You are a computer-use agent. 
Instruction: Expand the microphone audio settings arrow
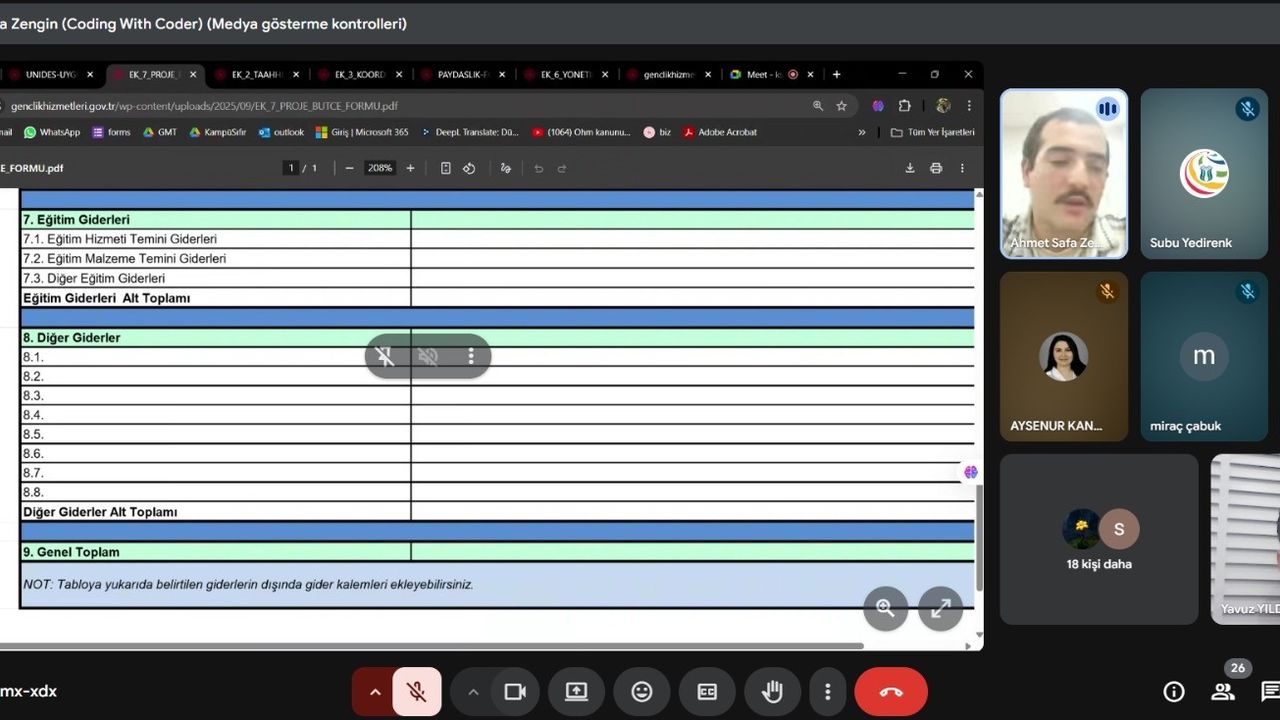(375, 692)
